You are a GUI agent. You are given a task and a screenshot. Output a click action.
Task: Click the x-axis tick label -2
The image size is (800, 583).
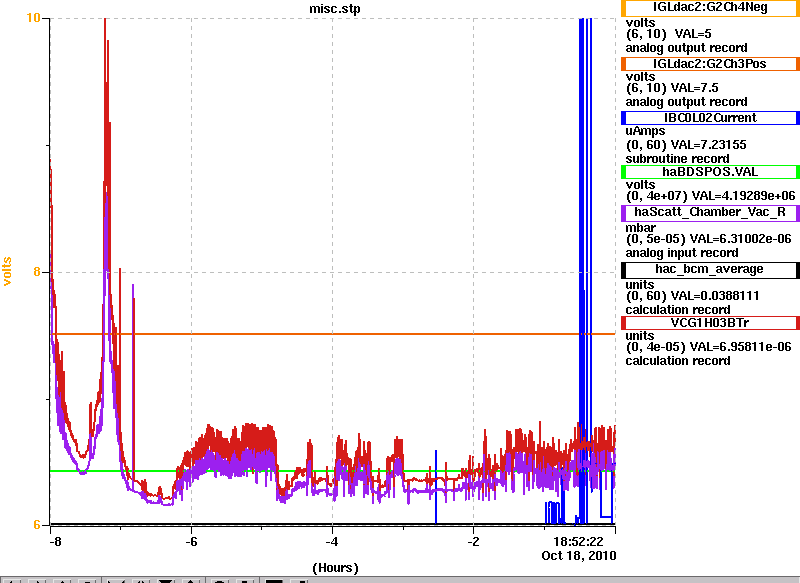(473, 541)
